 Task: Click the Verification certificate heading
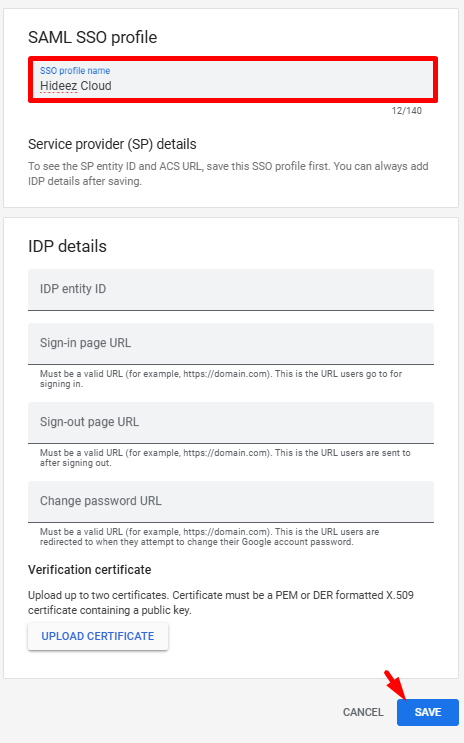[x=90, y=570]
